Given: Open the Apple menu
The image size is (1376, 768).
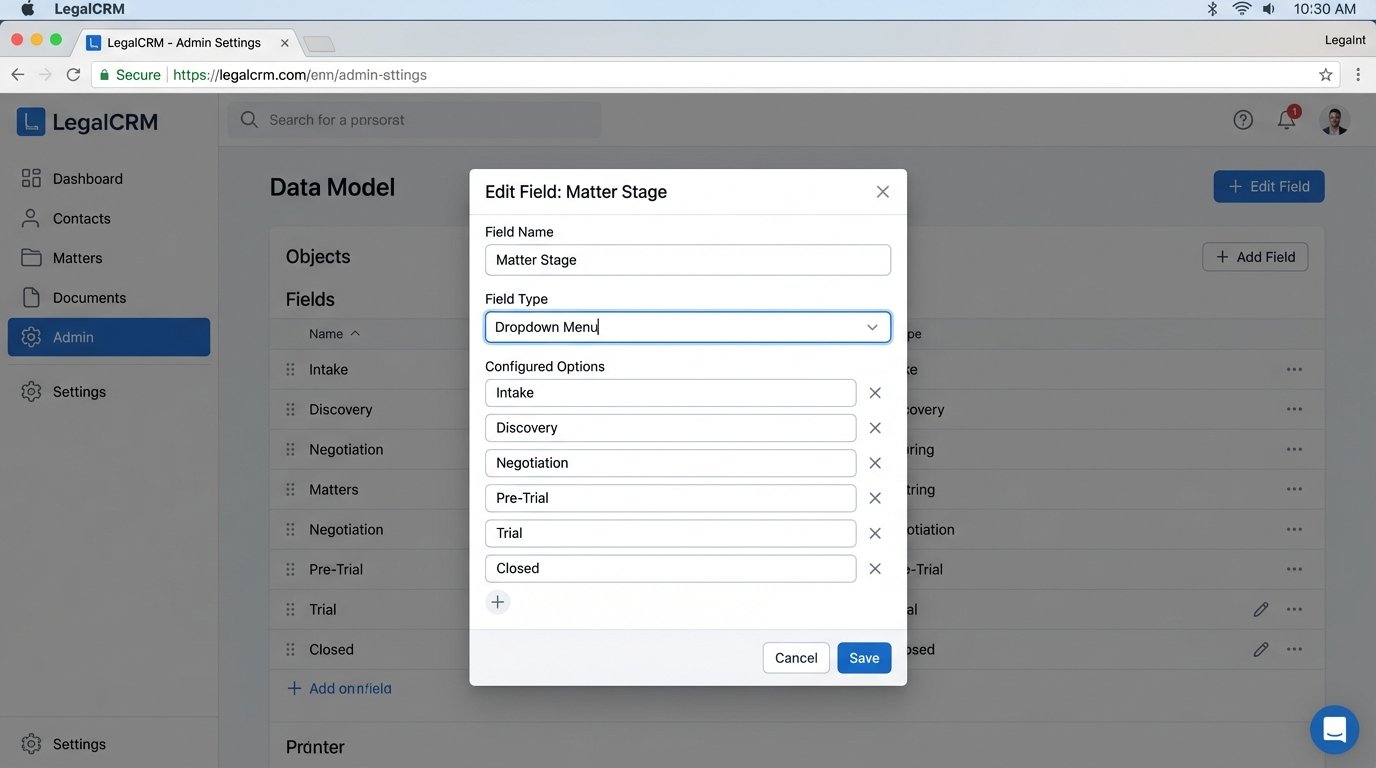Looking at the screenshot, I should tap(26, 8).
